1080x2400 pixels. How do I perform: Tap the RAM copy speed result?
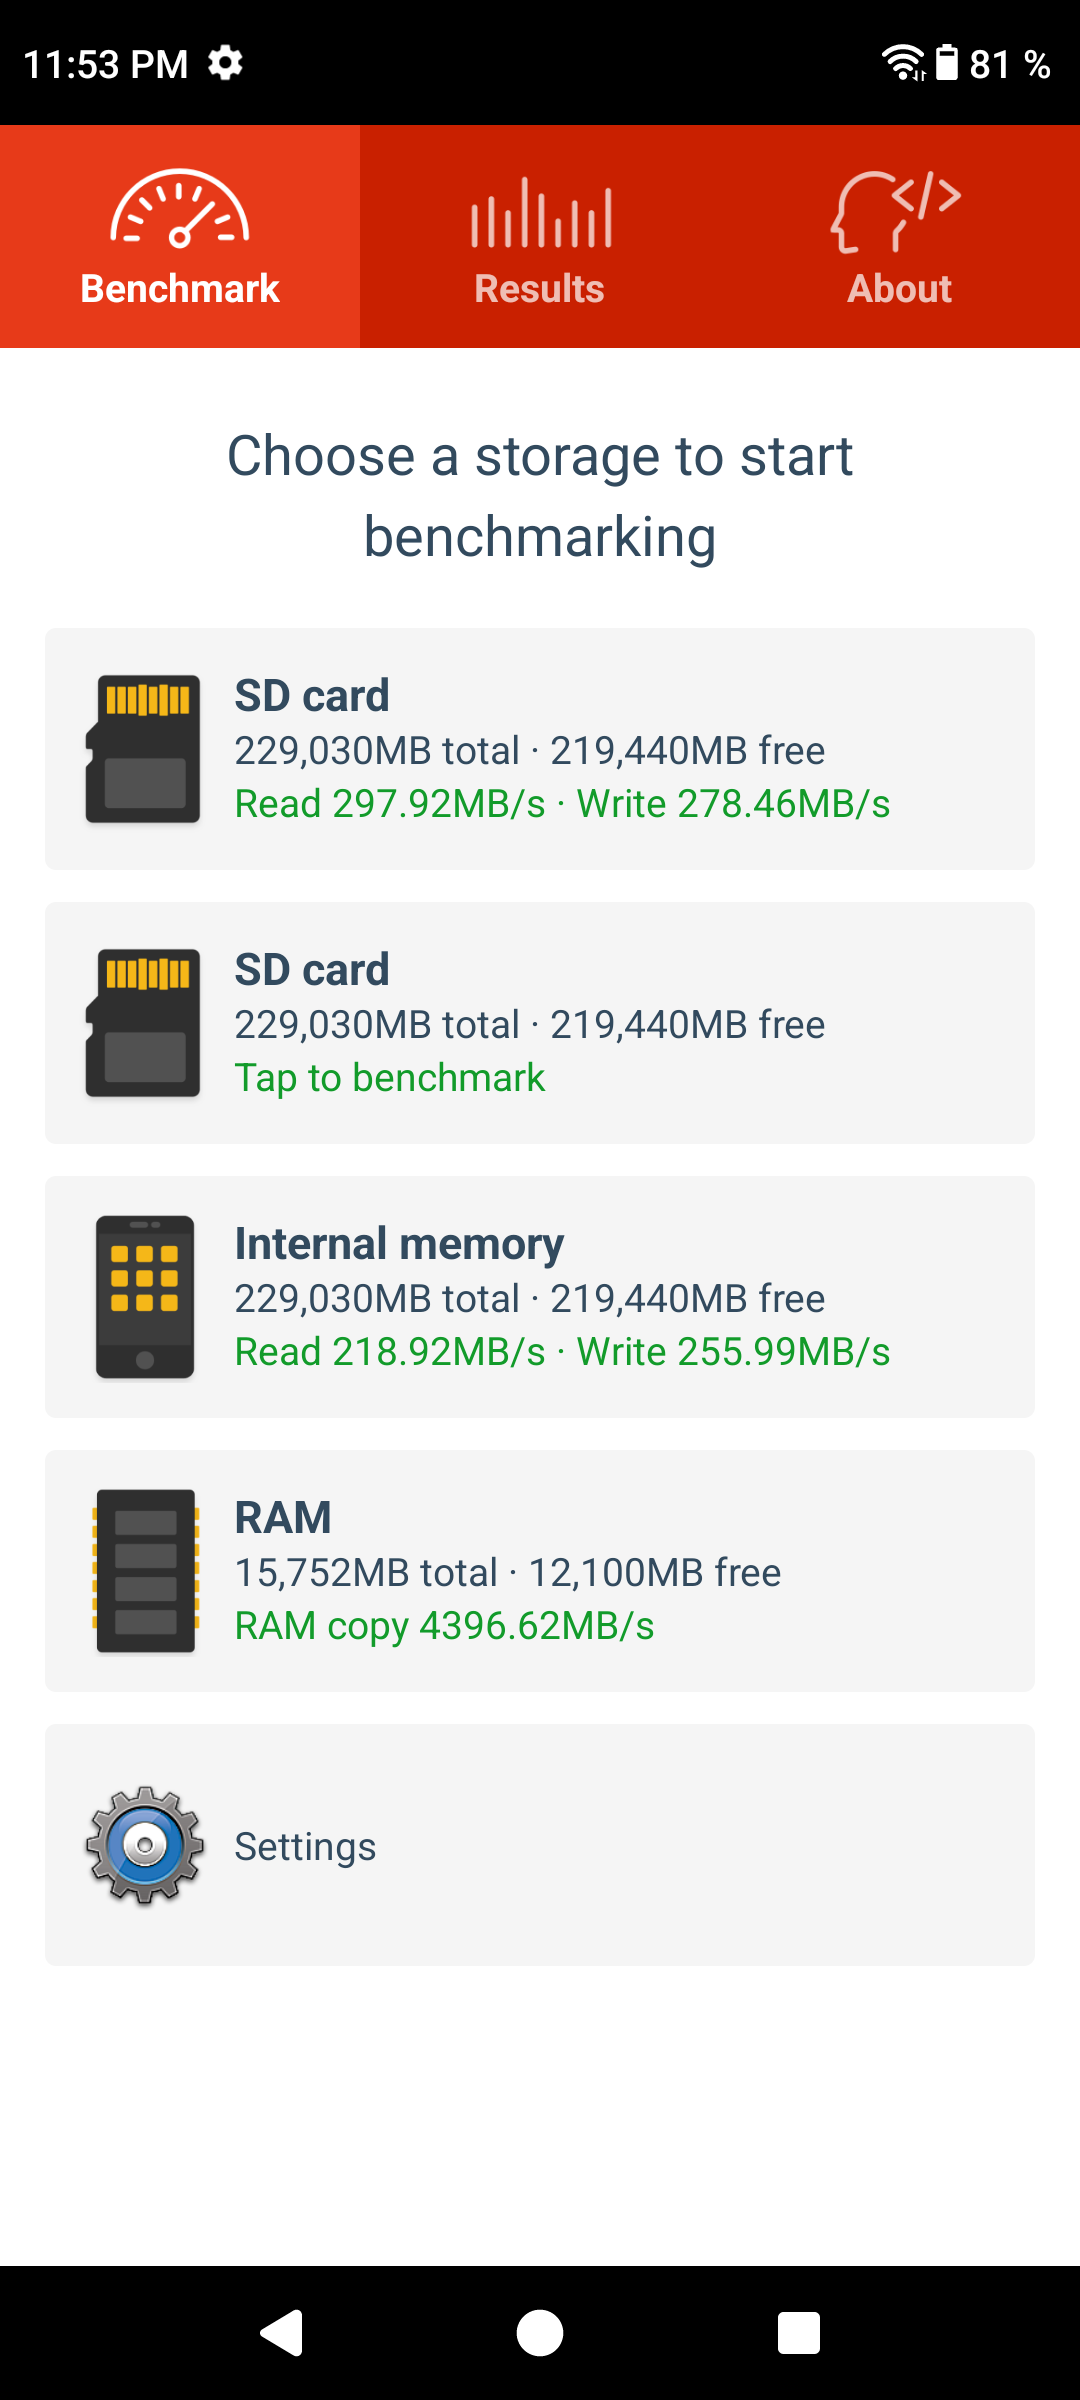tap(444, 1626)
